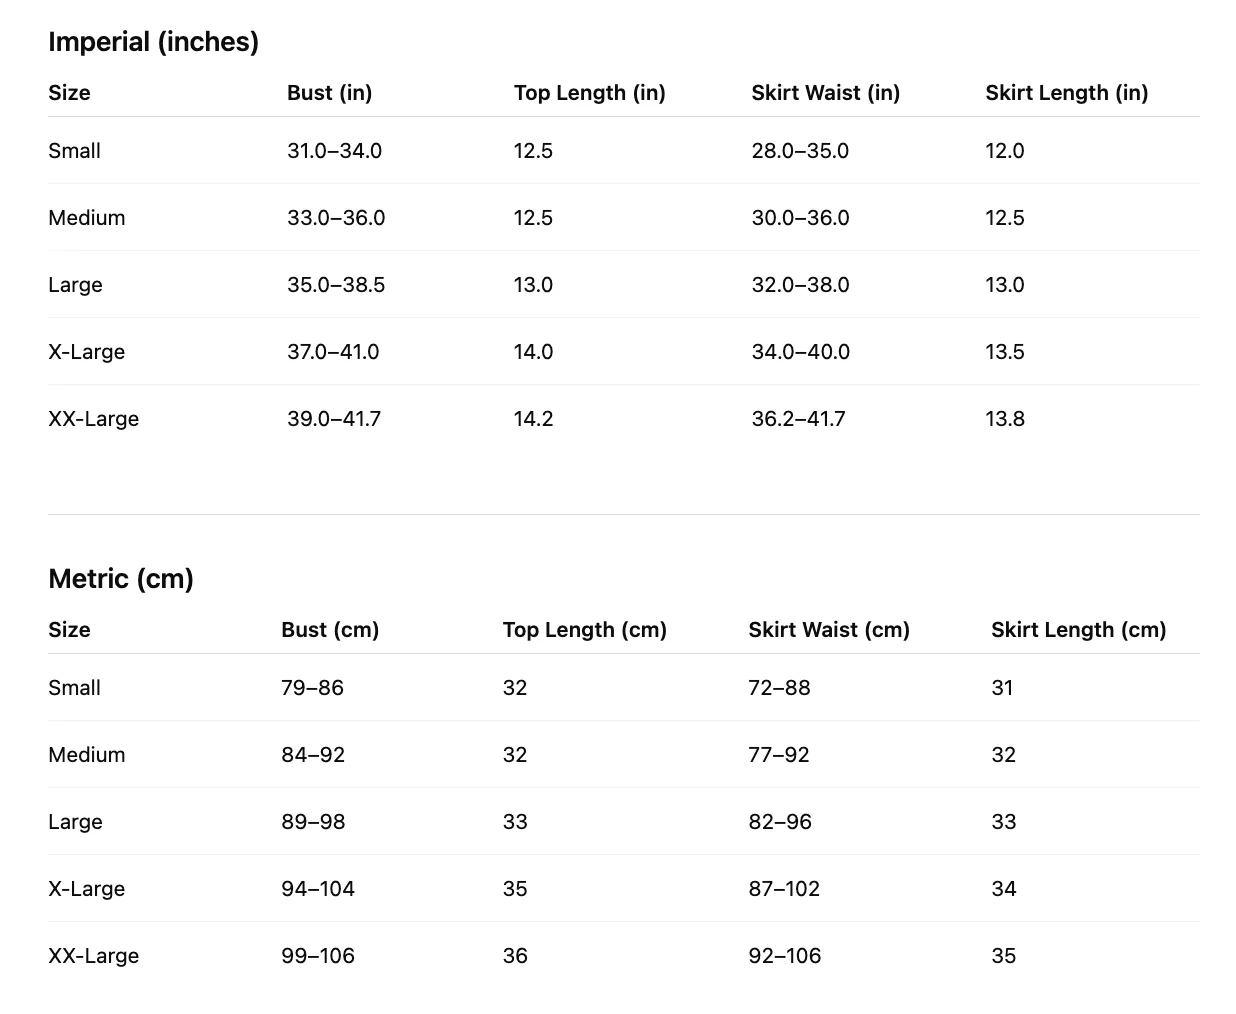Click the 33.0–36.0 Medium bust value
The width and height of the screenshot is (1236, 1014).
click(x=336, y=218)
